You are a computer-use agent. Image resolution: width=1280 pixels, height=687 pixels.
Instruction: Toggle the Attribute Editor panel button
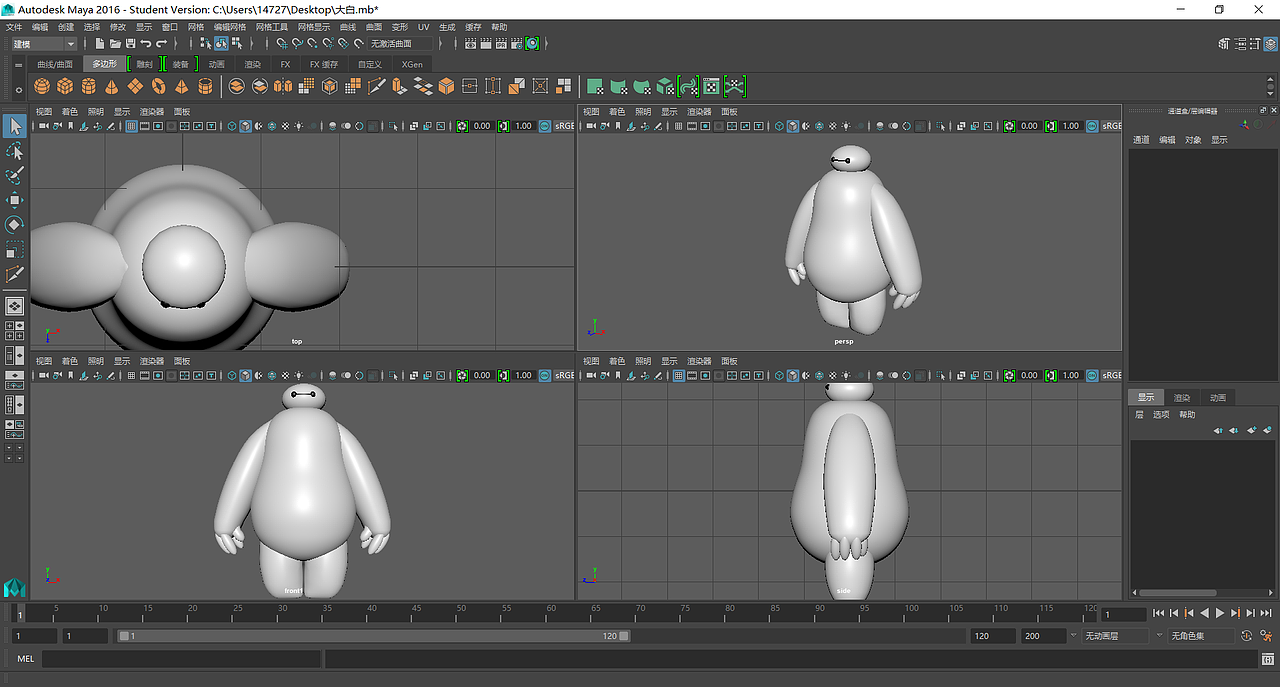click(x=1239, y=44)
